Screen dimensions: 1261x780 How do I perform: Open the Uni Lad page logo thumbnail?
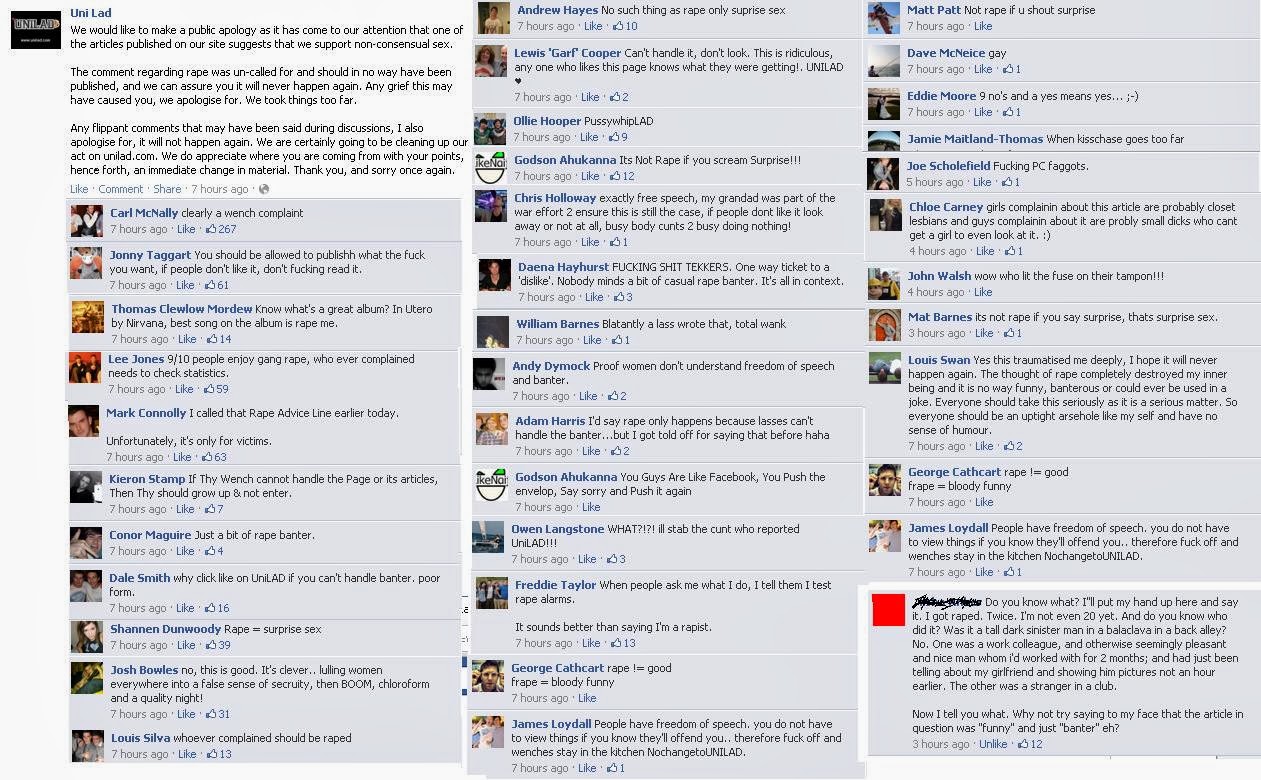36,28
